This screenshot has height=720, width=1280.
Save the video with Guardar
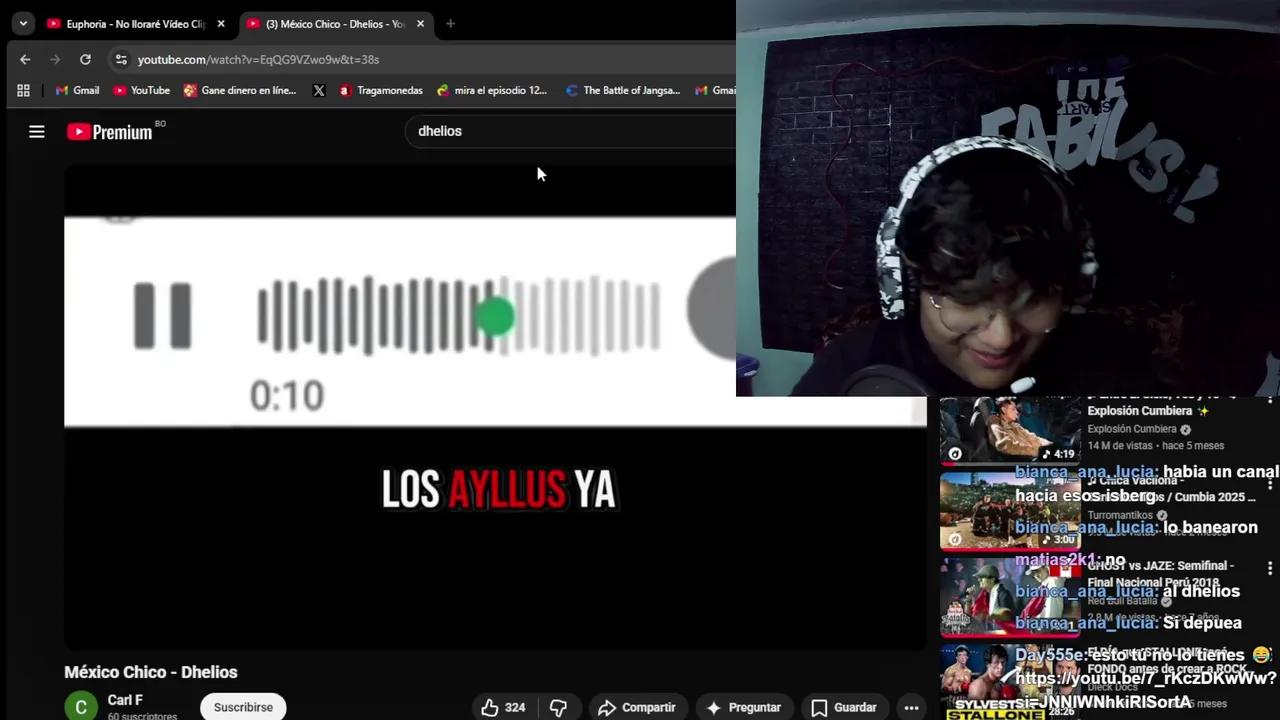844,707
